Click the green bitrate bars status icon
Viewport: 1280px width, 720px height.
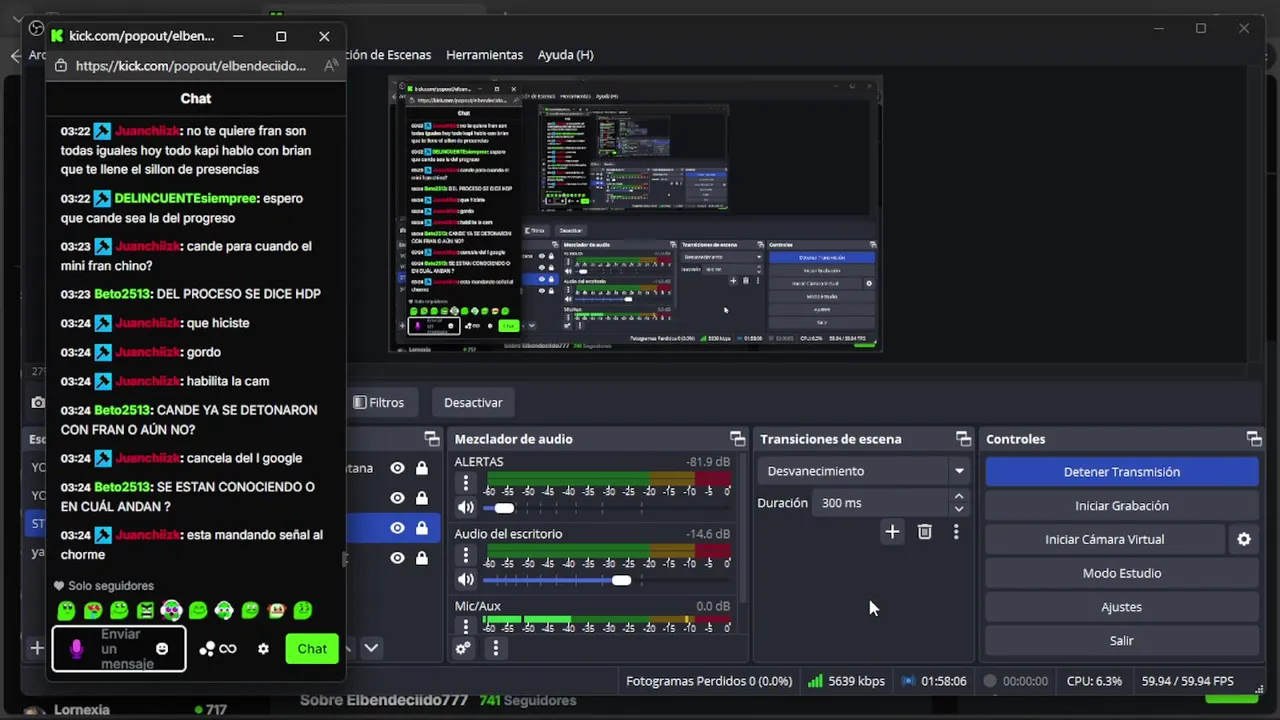pos(815,681)
